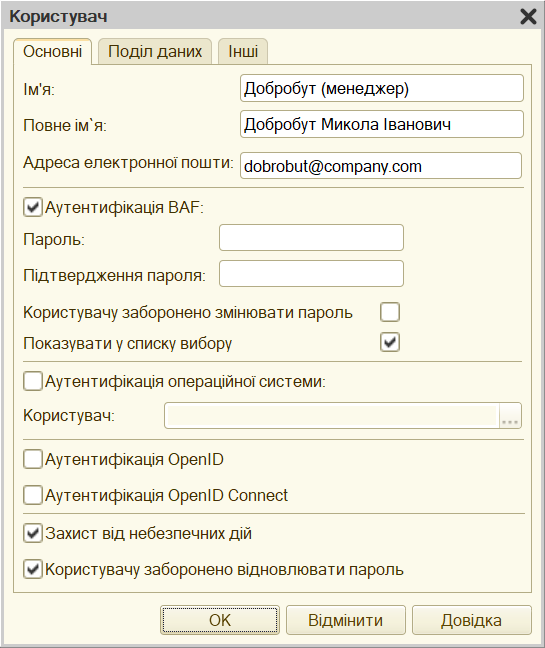The image size is (545, 648).
Task: Click the Пароль: label
Action: 54,239
